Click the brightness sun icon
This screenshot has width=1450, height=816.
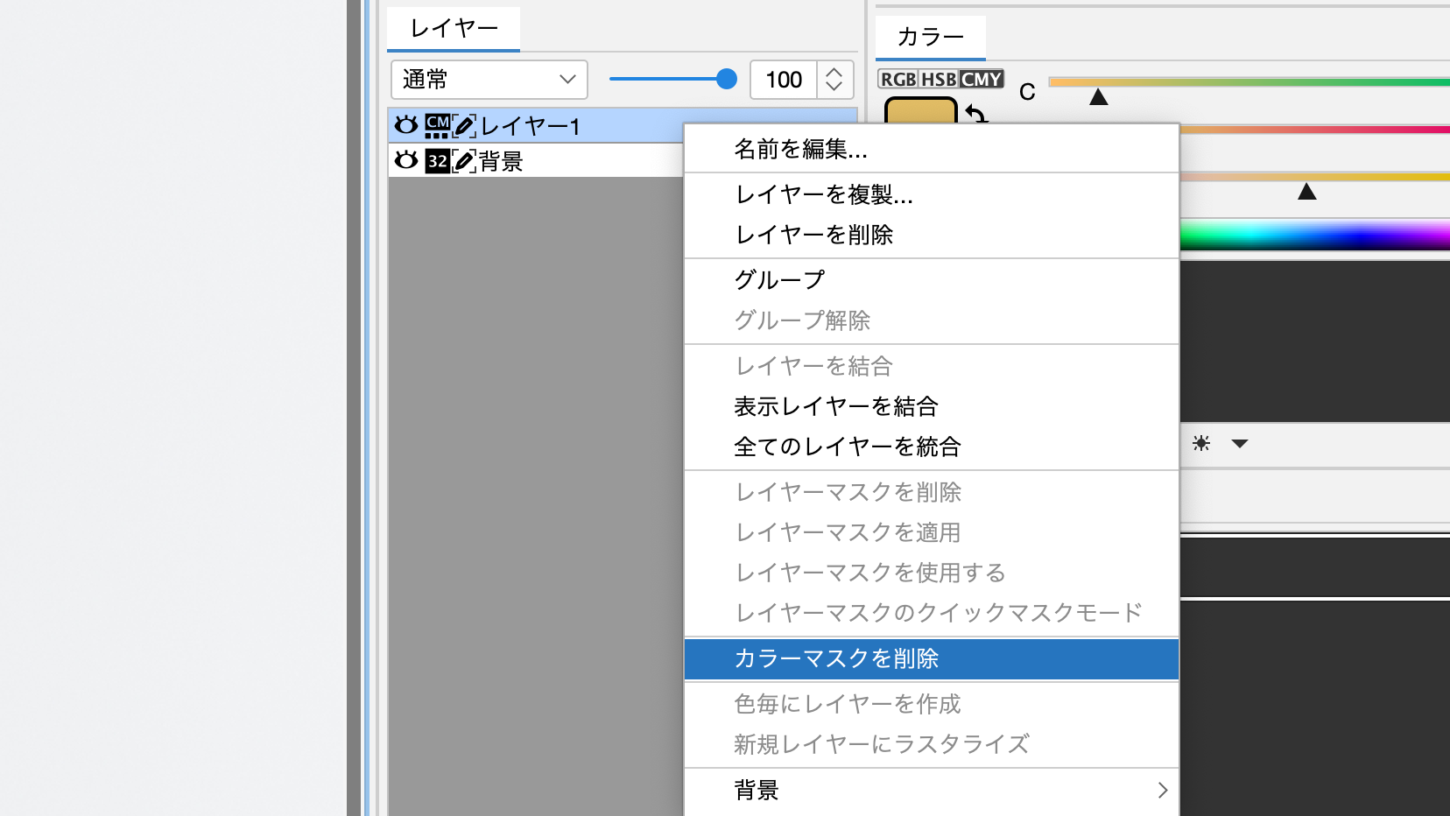click(x=1201, y=443)
